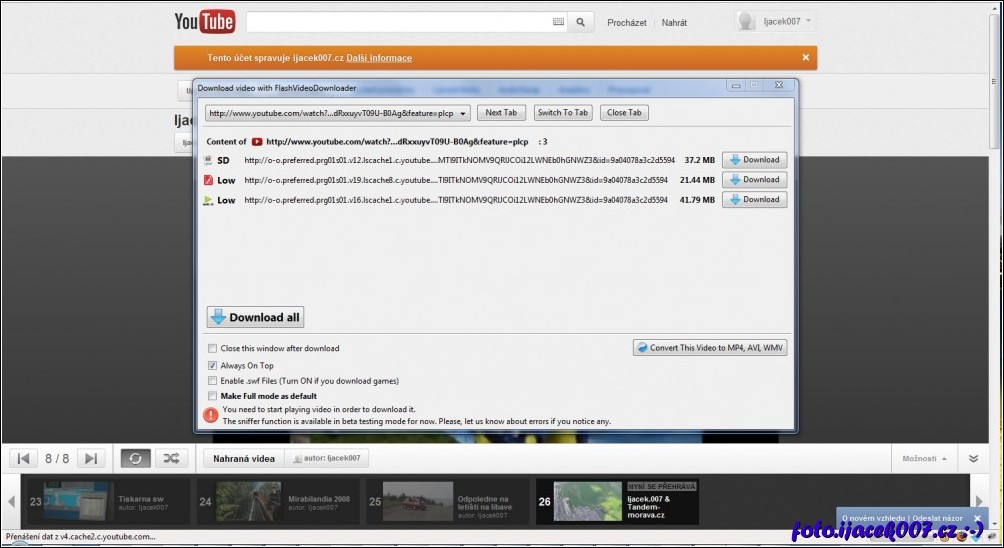This screenshot has height=548, width=1004.
Task: Click the search magnifier button
Action: pos(582,22)
